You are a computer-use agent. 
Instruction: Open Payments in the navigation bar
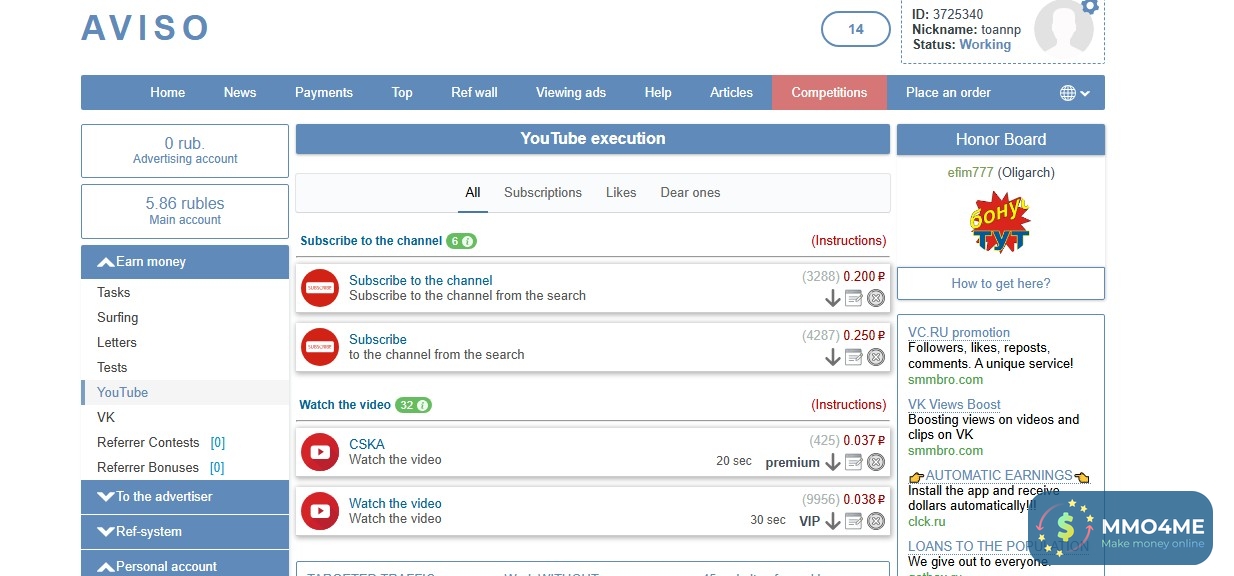coord(324,92)
